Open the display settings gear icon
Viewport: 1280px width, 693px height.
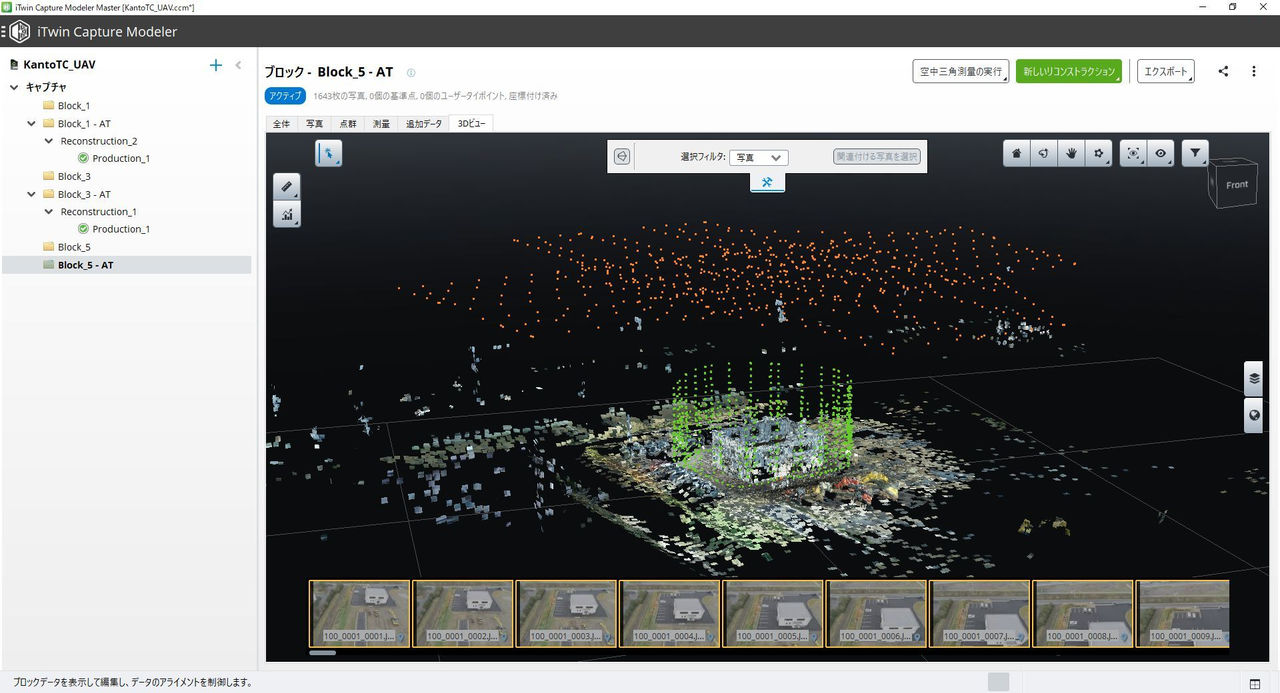tap(1098, 153)
